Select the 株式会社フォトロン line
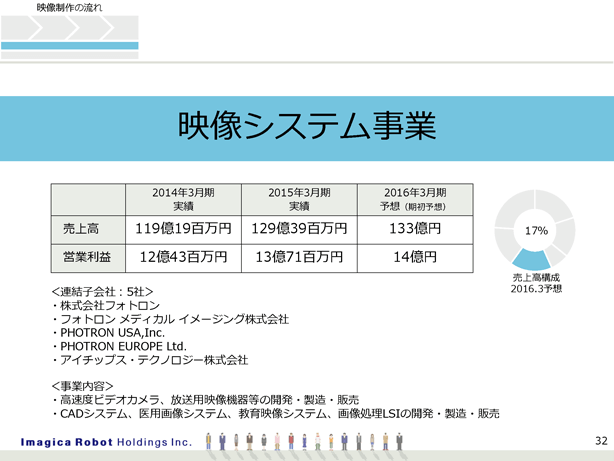Viewport: 614px width, 461px height. pyautogui.click(x=106, y=306)
